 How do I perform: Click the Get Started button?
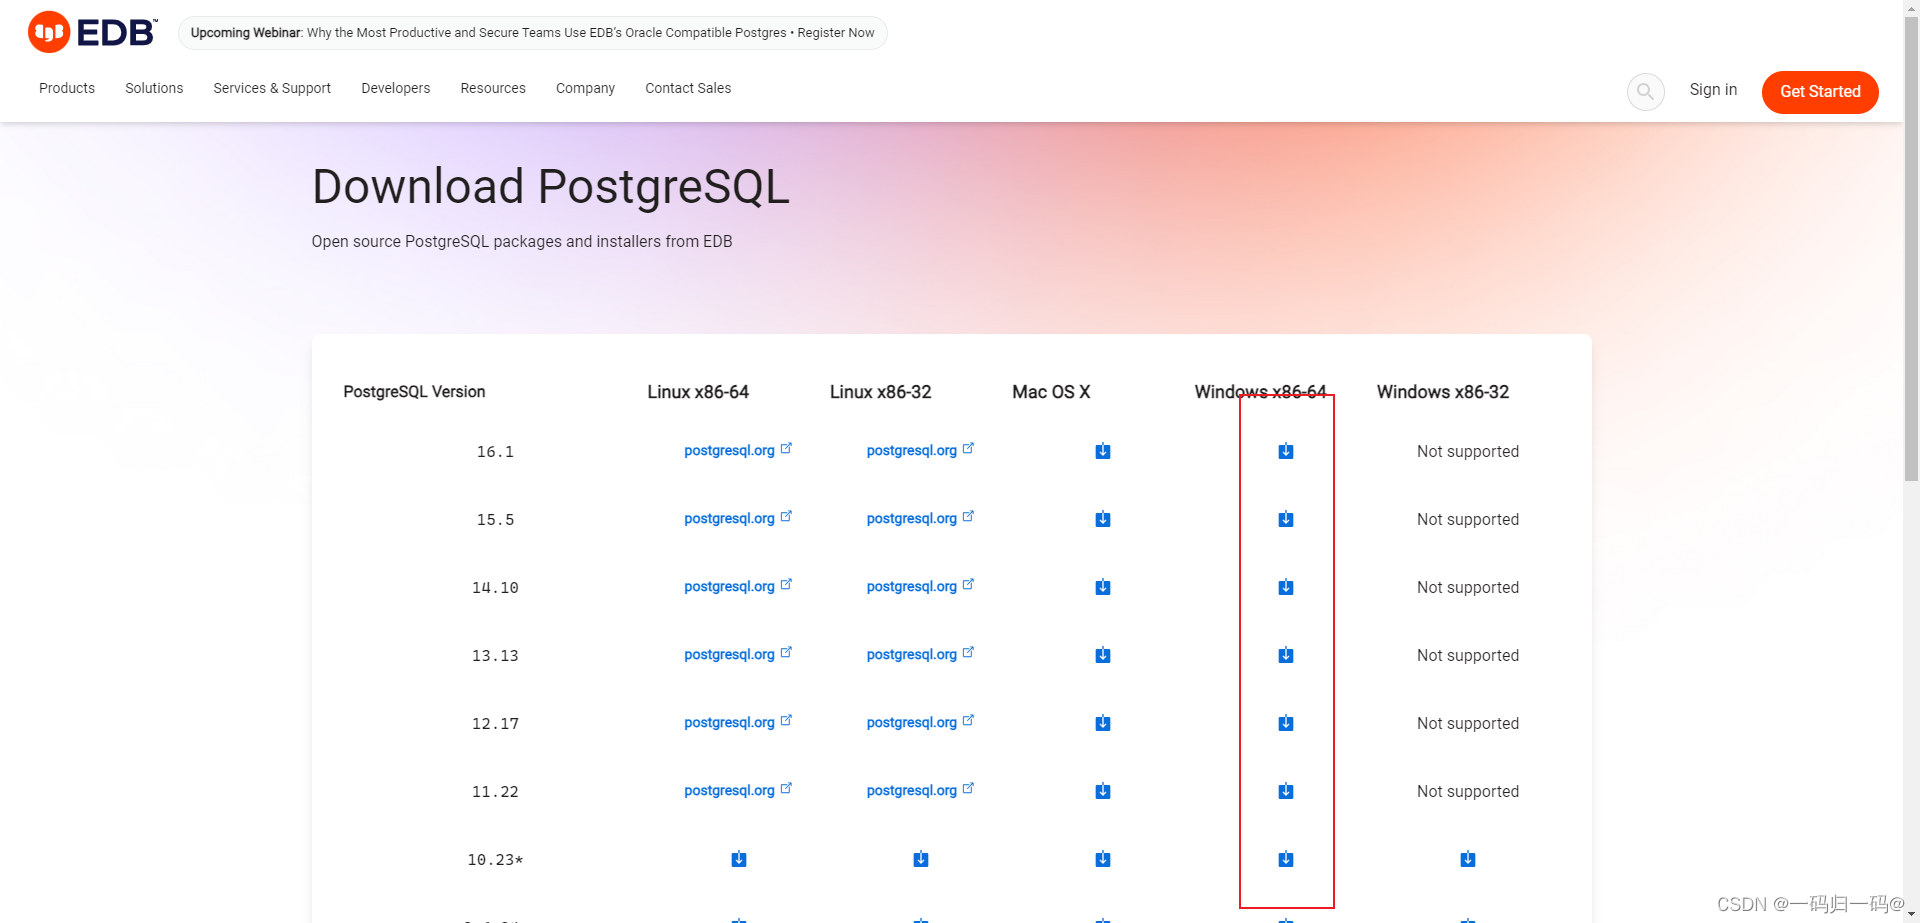1820,92
